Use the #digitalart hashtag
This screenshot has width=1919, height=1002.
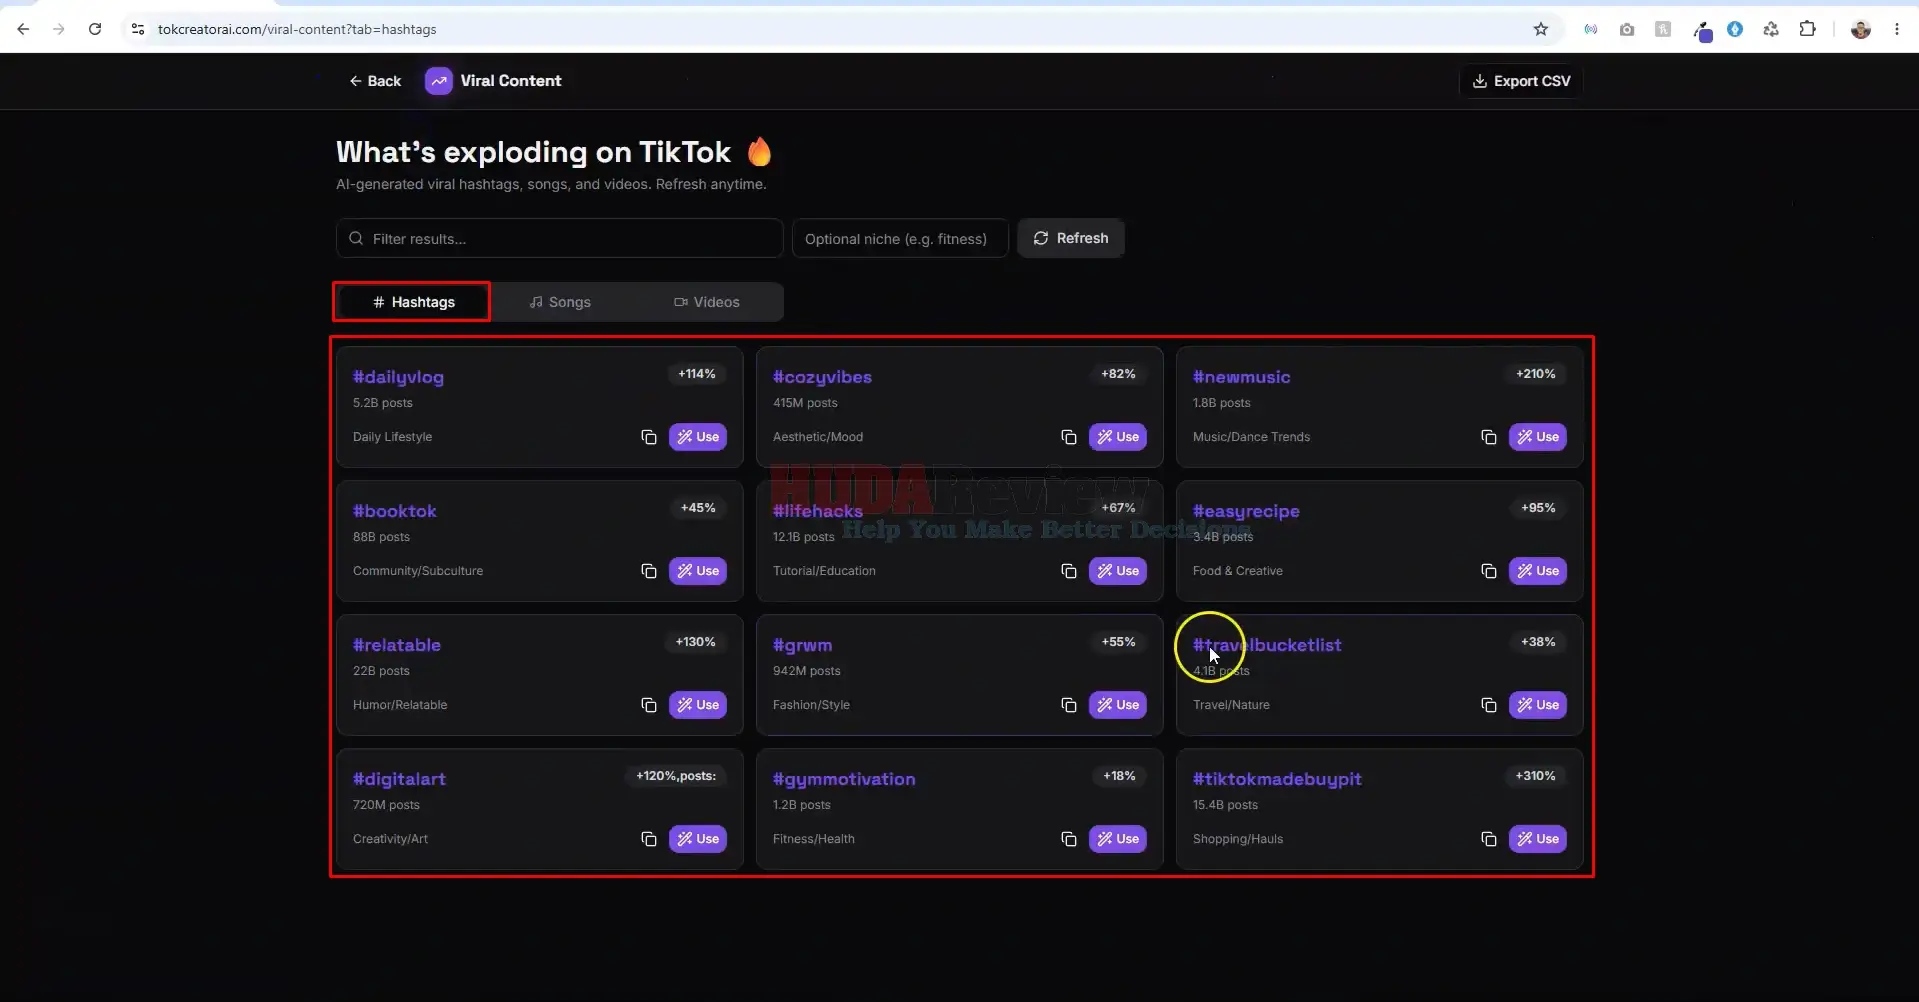click(698, 839)
